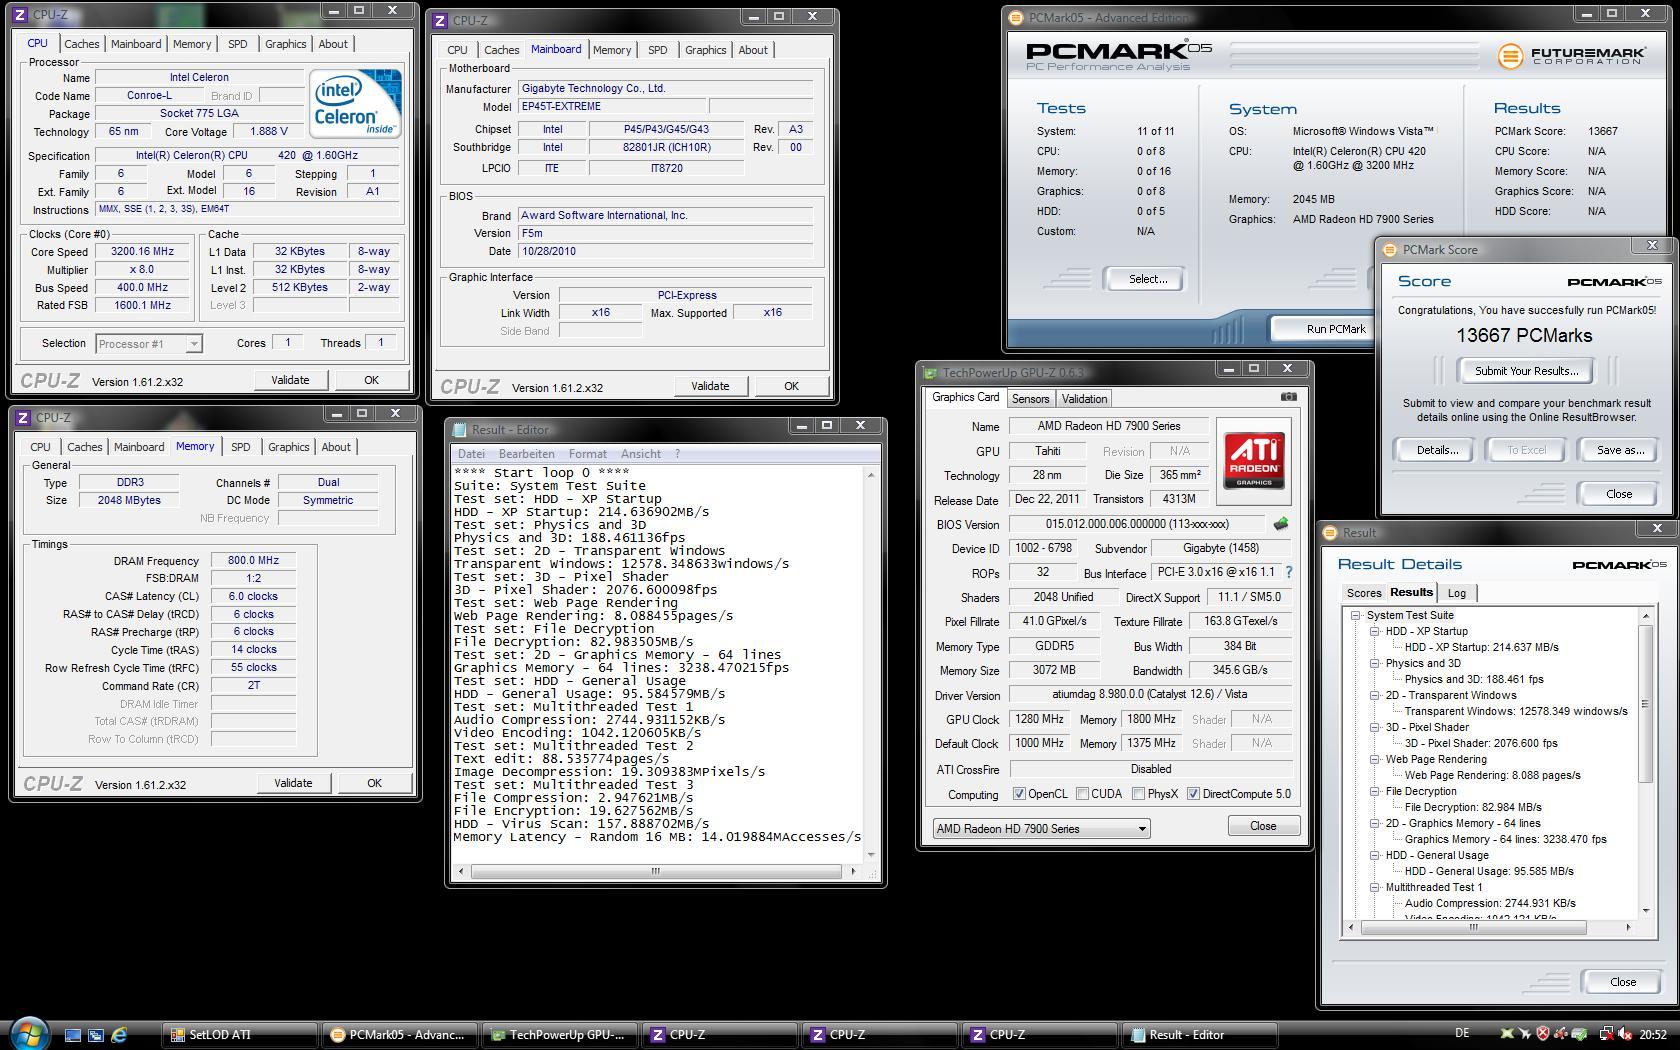
Task: Click the Save as... button
Action: pos(1620,450)
